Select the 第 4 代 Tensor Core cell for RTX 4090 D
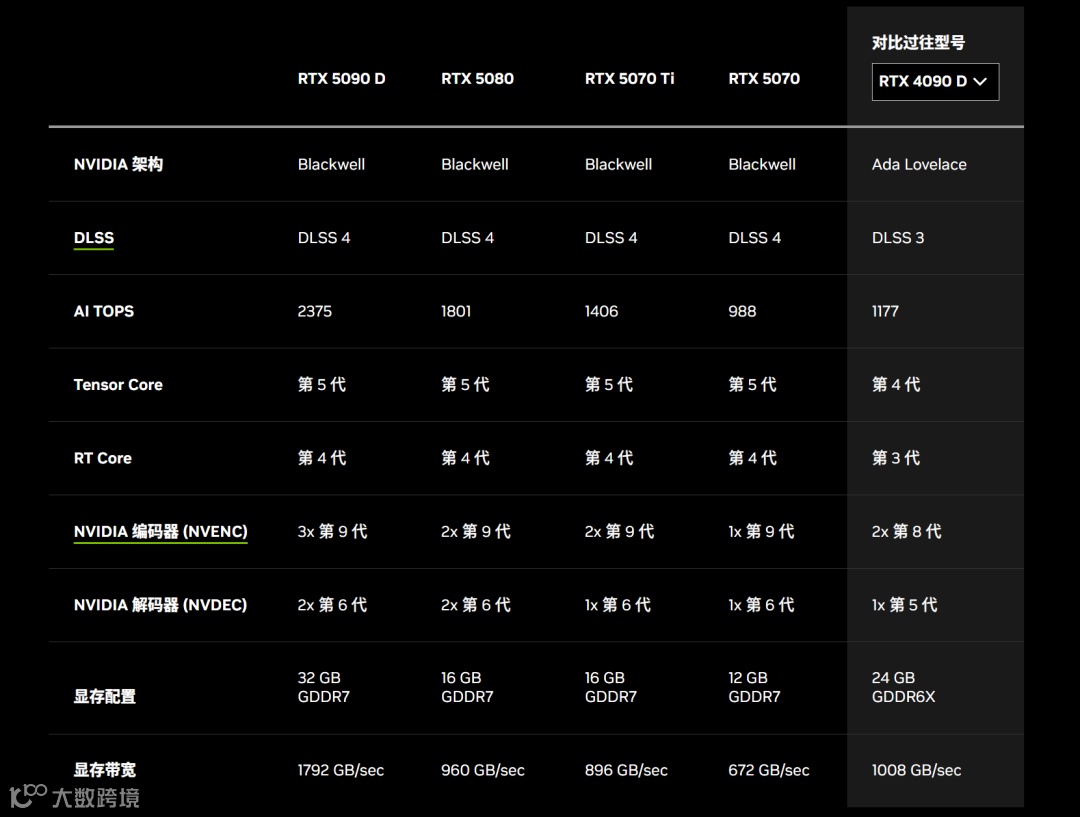The height and width of the screenshot is (817, 1080). 896,384
